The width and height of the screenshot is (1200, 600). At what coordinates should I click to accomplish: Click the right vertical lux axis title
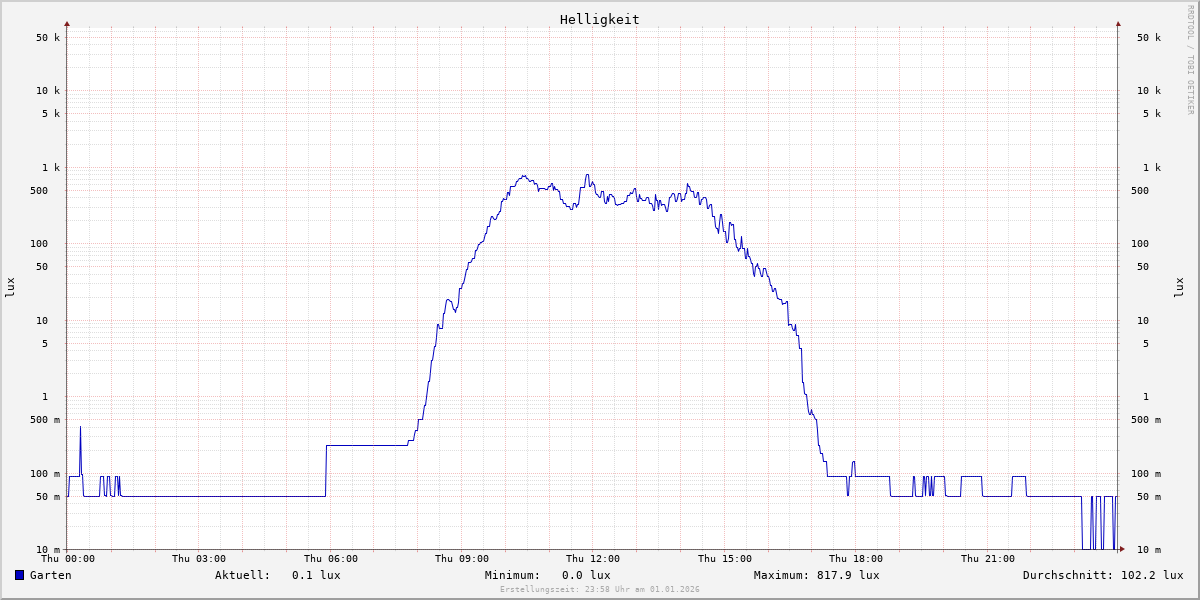click(x=1179, y=287)
